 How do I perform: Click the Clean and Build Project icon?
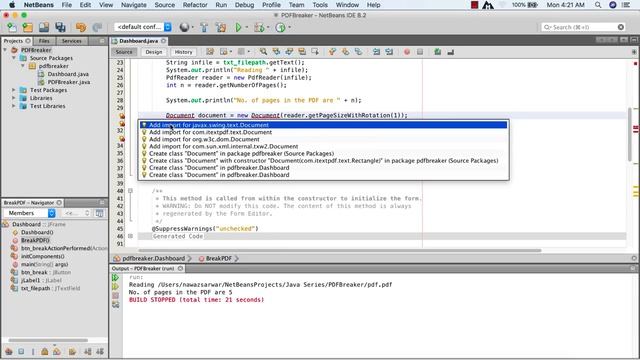(x=221, y=27)
